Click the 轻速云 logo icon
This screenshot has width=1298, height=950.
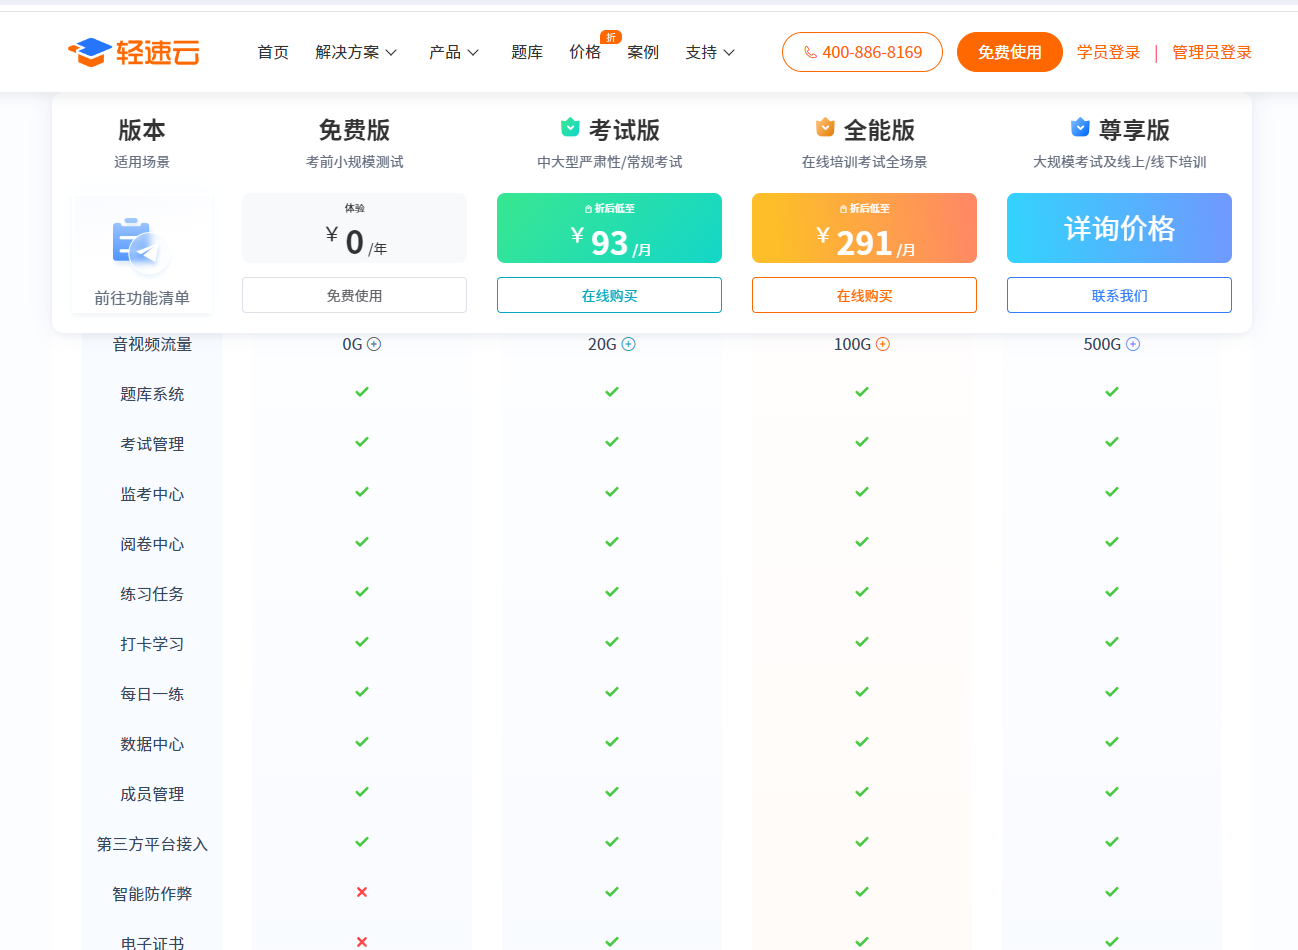pos(89,52)
